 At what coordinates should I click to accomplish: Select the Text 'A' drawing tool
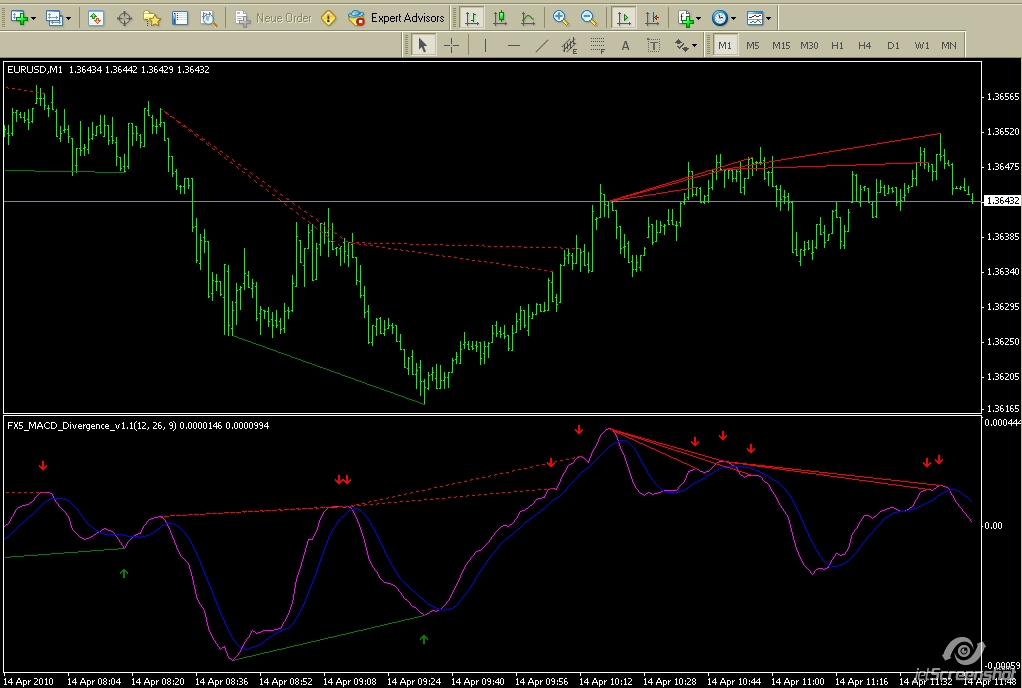625,45
